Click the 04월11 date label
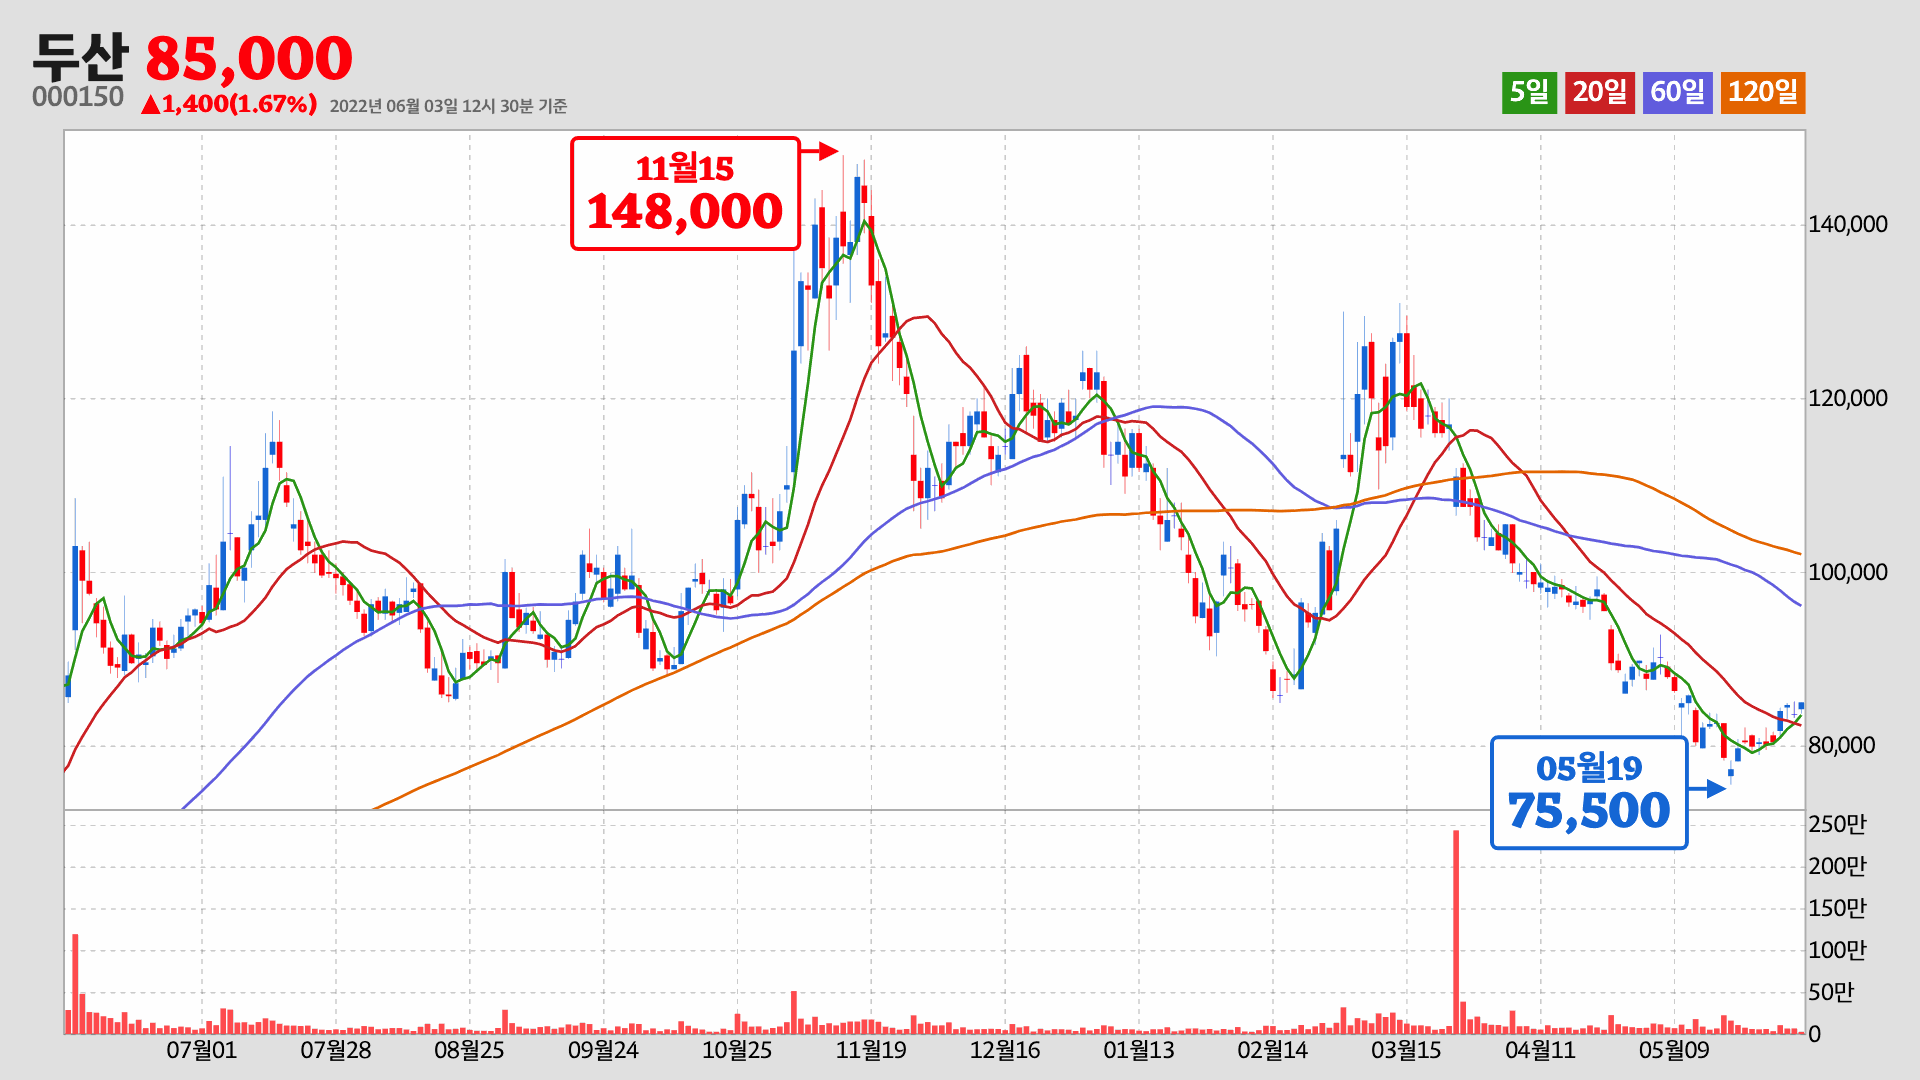 tap(1540, 1051)
